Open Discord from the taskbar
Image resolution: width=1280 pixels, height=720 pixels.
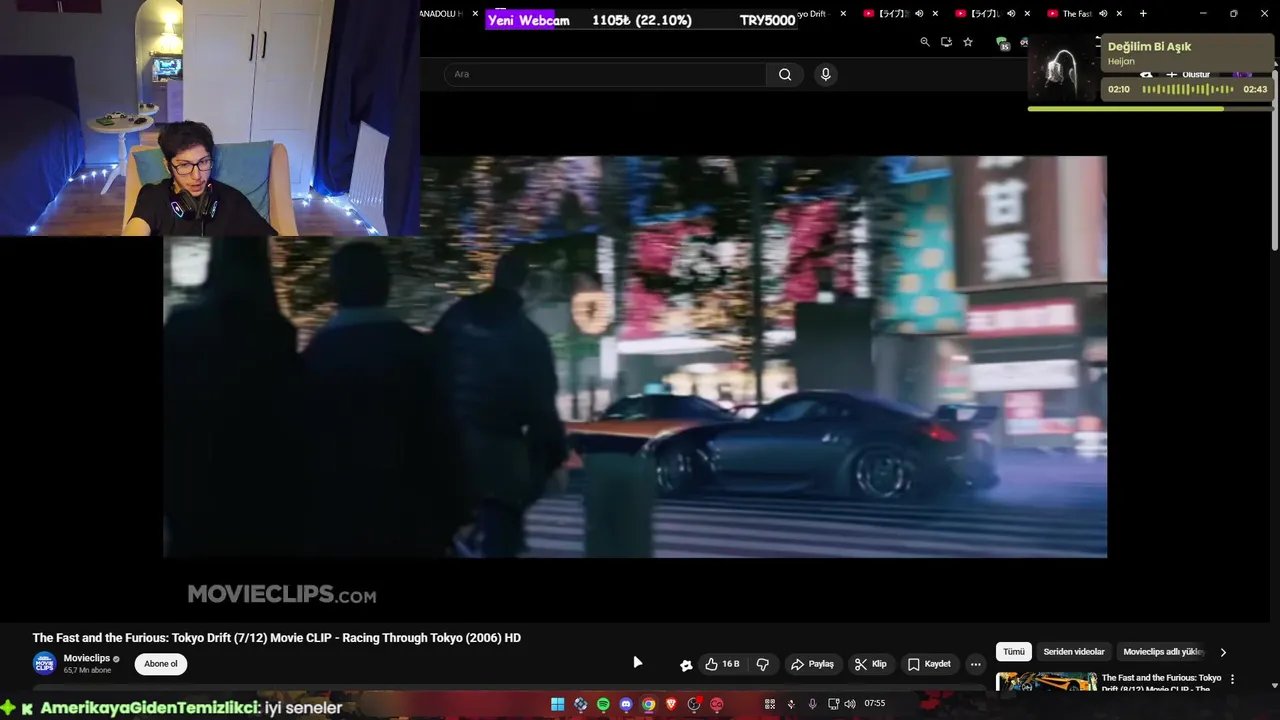pos(626,704)
